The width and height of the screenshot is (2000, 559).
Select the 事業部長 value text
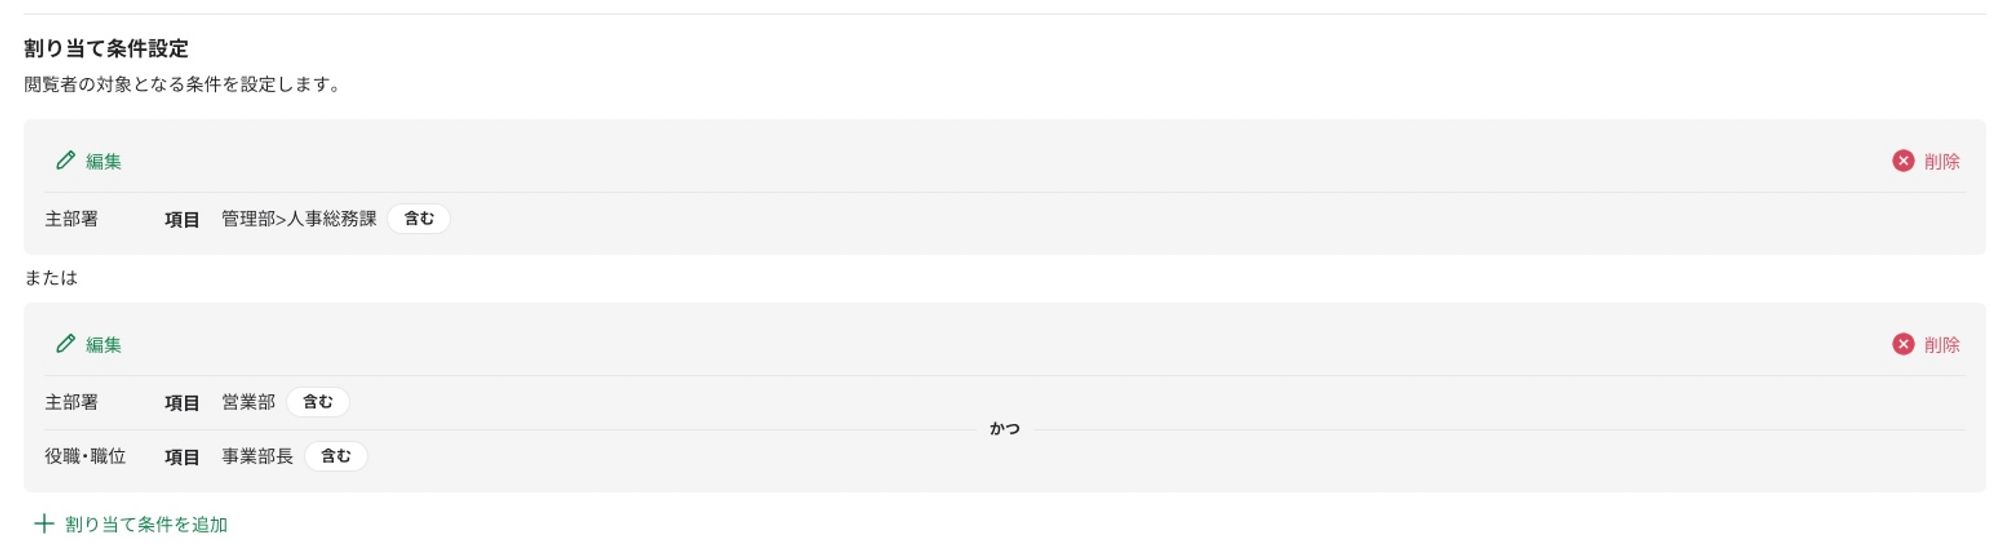click(257, 456)
